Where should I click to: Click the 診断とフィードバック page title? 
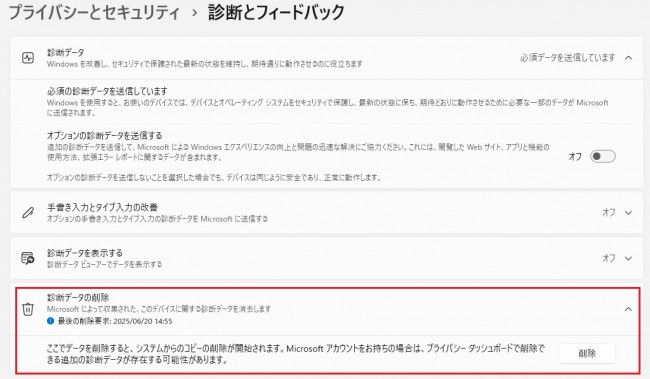[276, 12]
